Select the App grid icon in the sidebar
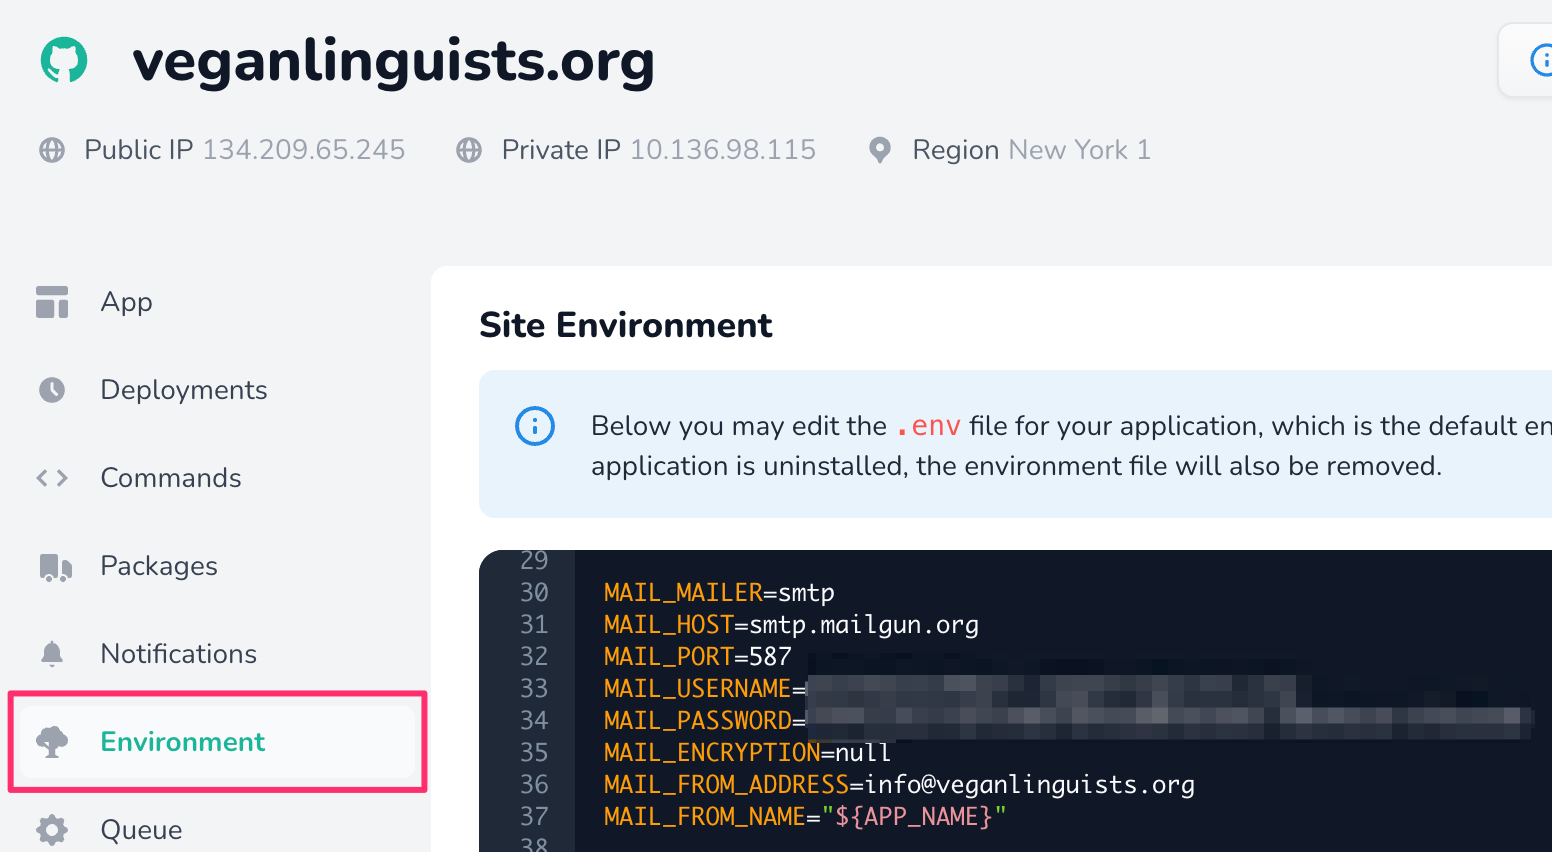 tap(51, 301)
